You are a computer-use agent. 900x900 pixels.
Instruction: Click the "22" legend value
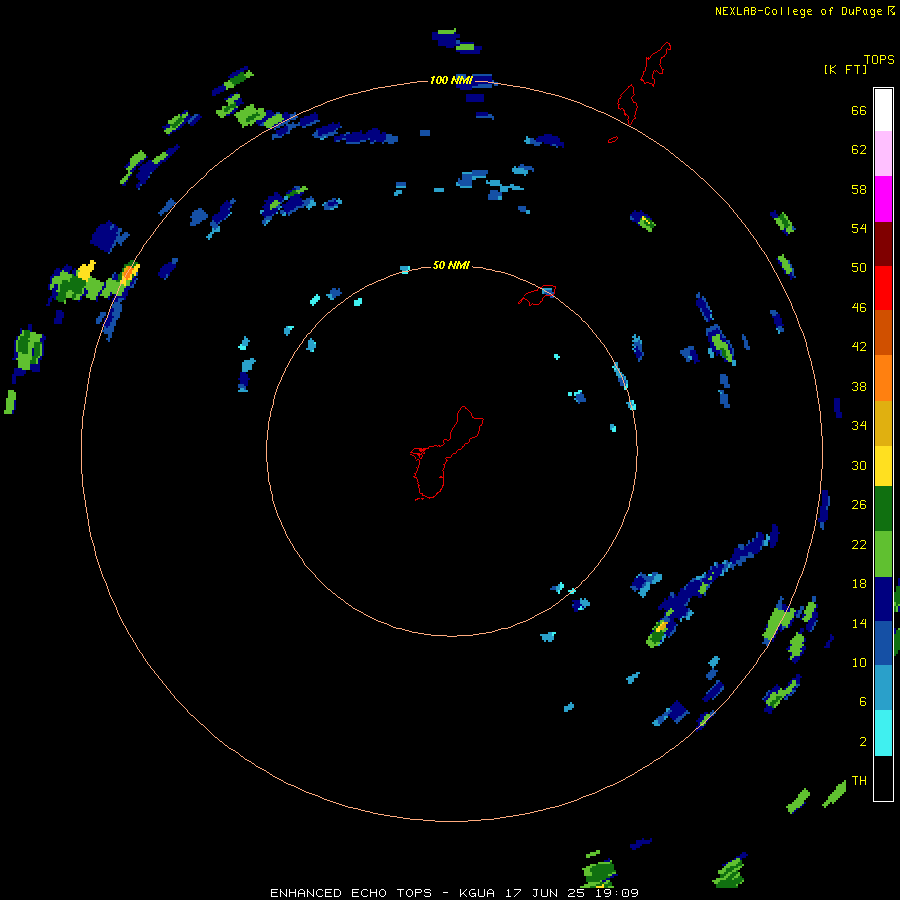pyautogui.click(x=859, y=544)
